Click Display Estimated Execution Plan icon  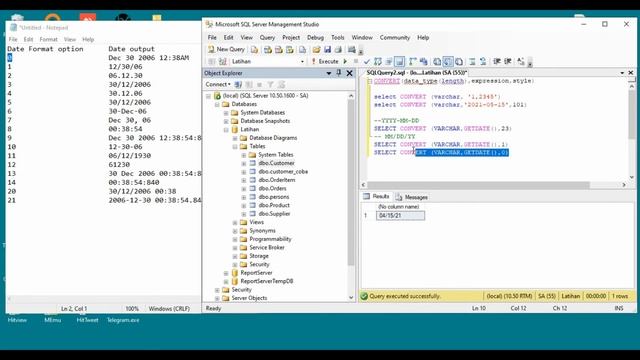pos(378,62)
